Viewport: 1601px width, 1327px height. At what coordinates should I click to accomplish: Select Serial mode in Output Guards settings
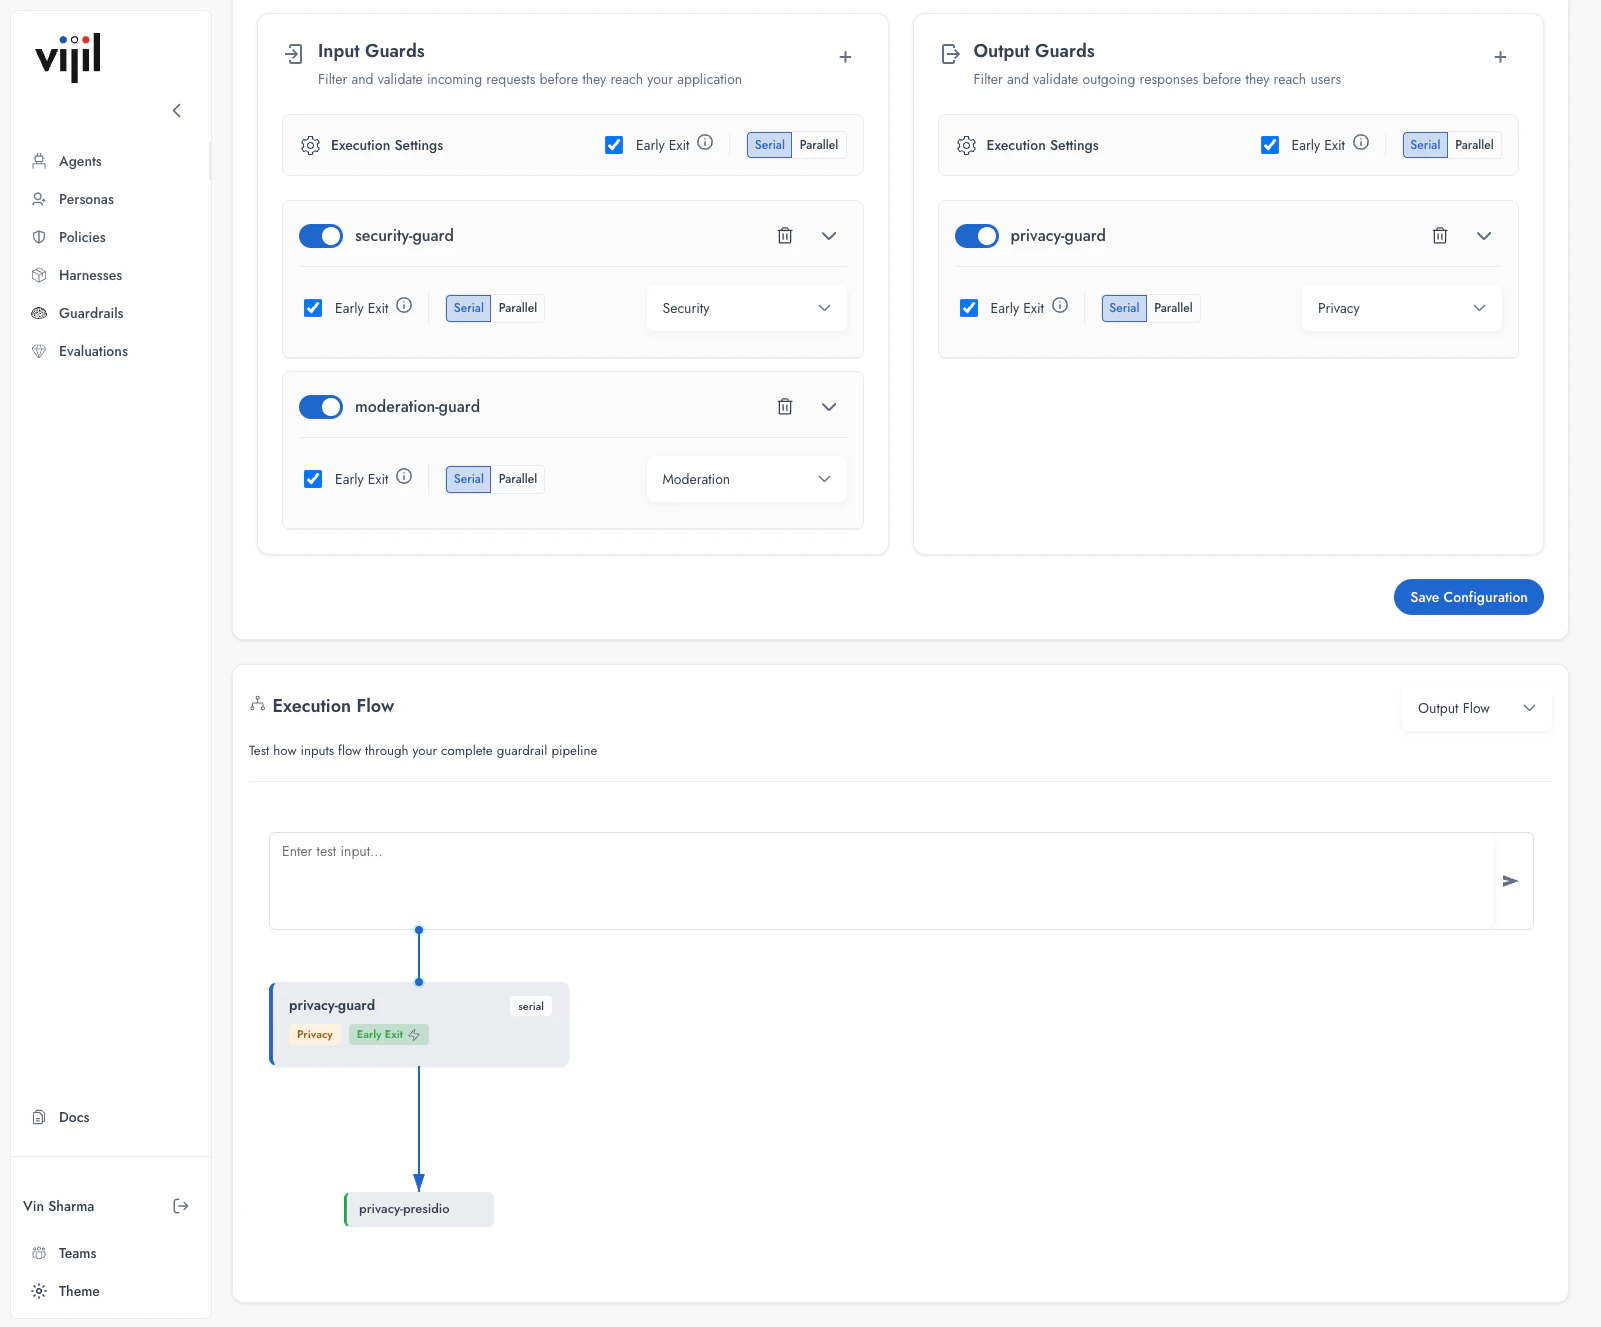click(x=1424, y=145)
